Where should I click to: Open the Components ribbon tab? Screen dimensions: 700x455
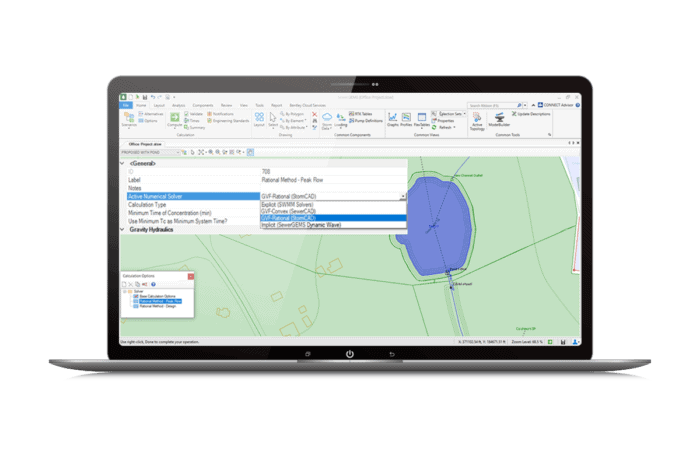pyautogui.click(x=203, y=104)
